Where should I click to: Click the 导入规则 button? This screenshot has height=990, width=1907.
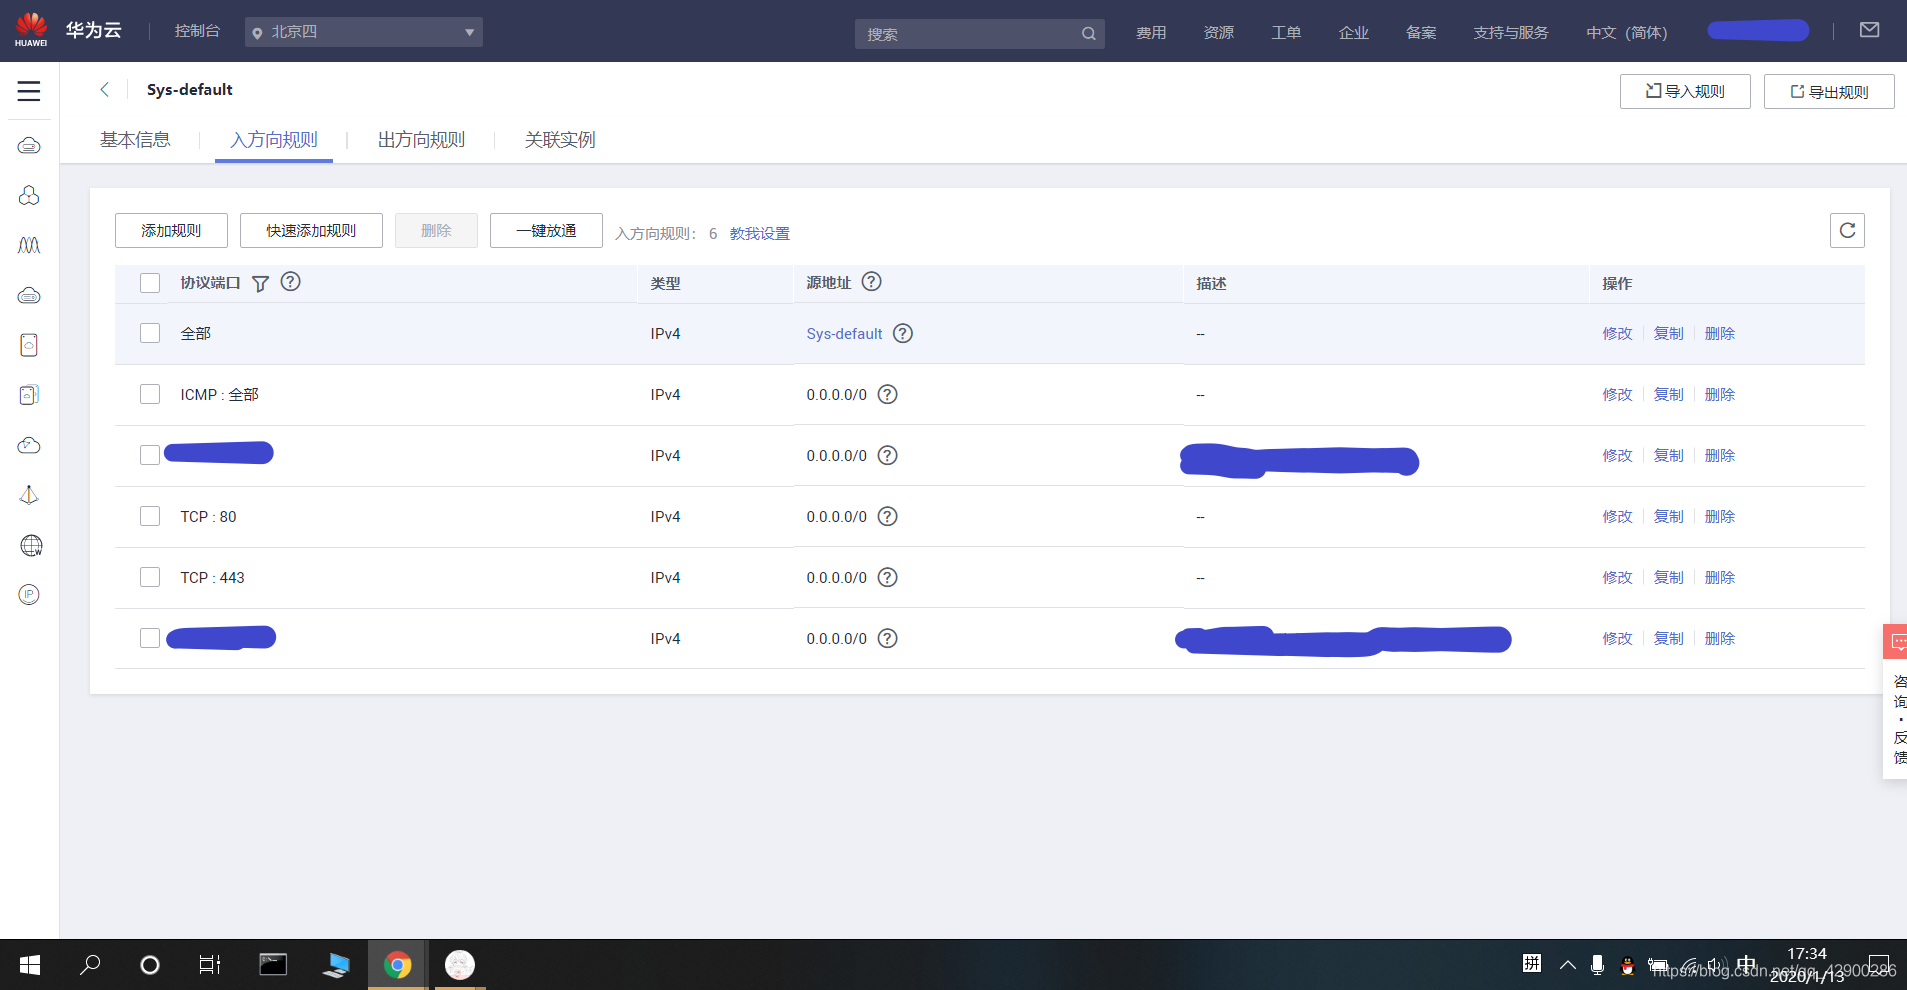pyautogui.click(x=1685, y=91)
